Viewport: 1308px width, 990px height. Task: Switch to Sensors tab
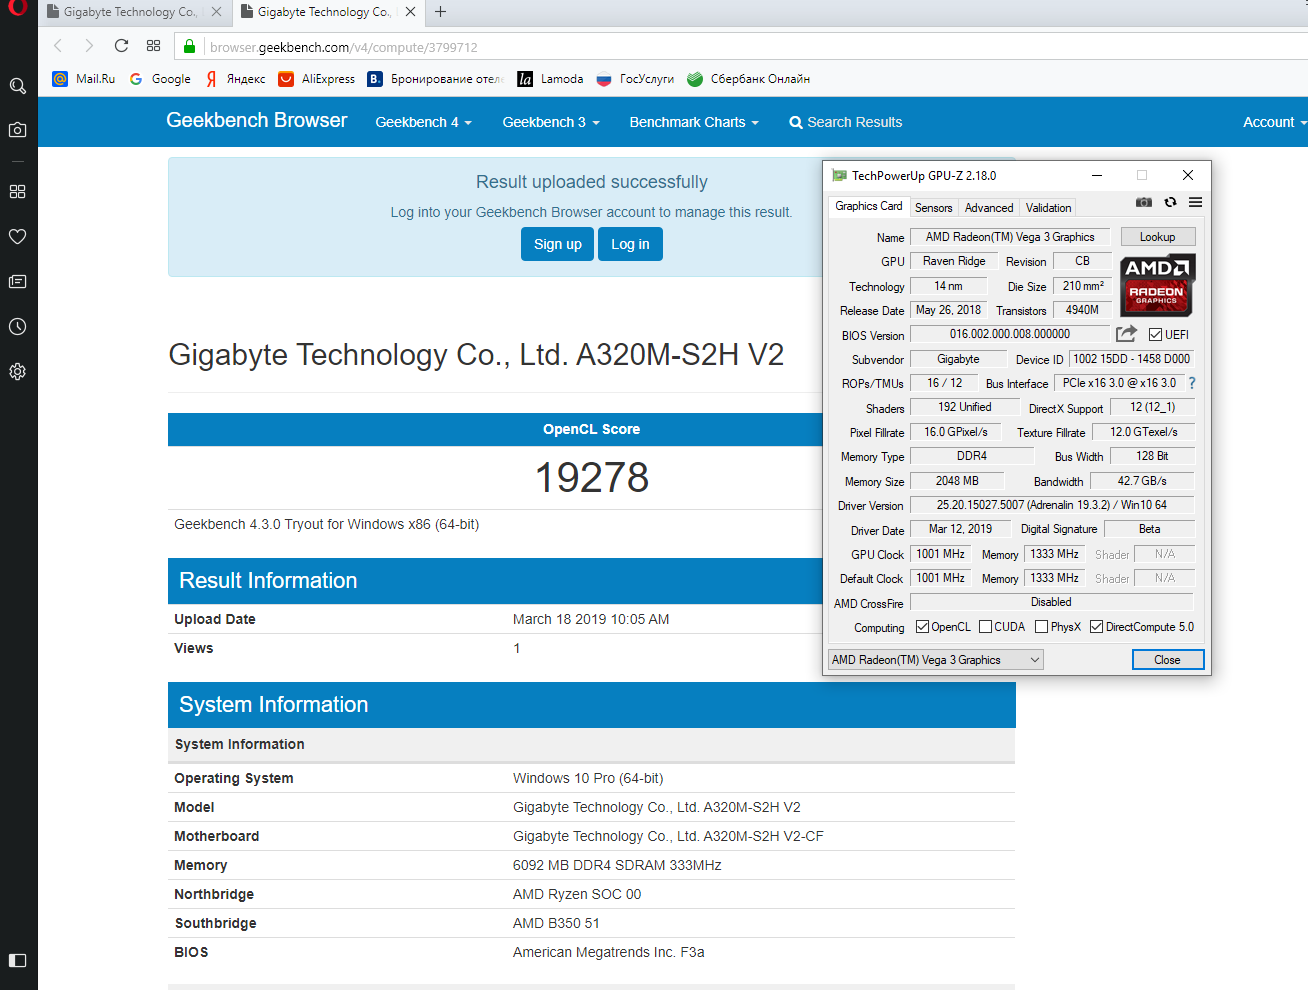[x=933, y=208]
